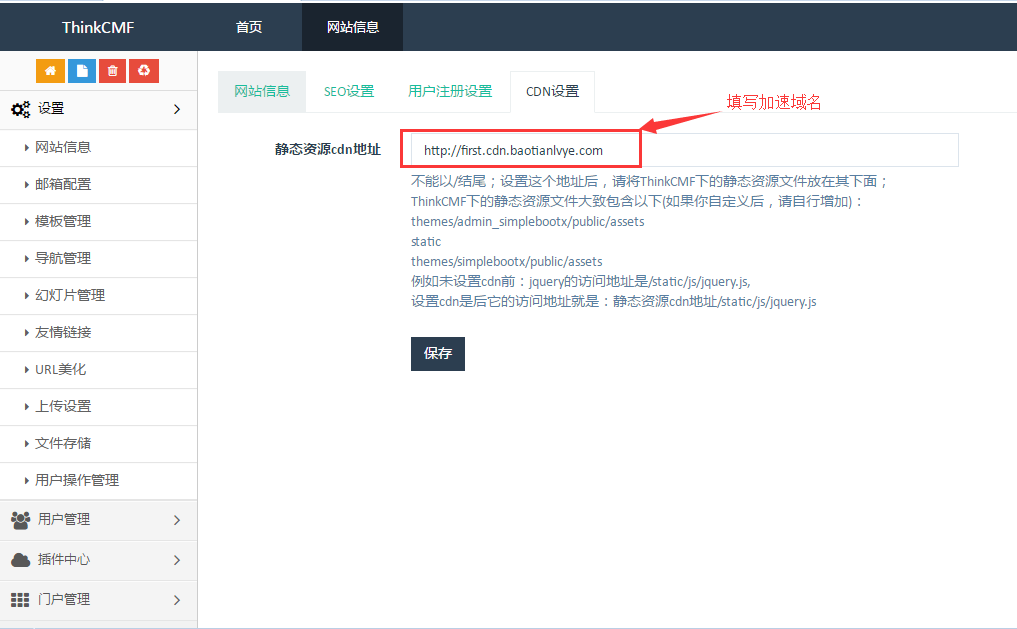Image resolution: width=1017 pixels, height=629 pixels.
Task: Click the help line starting 设置cdn是后
Action: click(614, 302)
